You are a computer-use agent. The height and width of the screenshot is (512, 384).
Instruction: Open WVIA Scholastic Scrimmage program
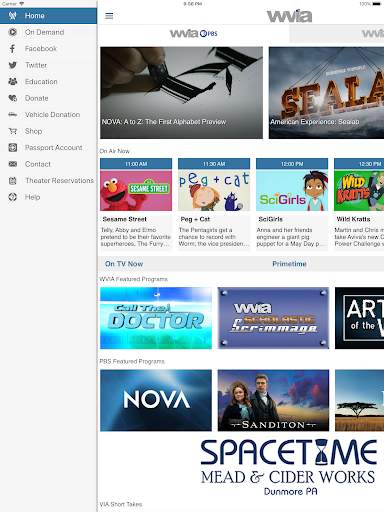tap(273, 318)
